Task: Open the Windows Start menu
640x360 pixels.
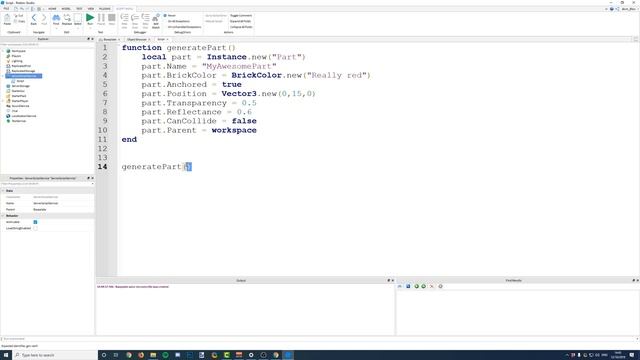Action: pos(6,355)
